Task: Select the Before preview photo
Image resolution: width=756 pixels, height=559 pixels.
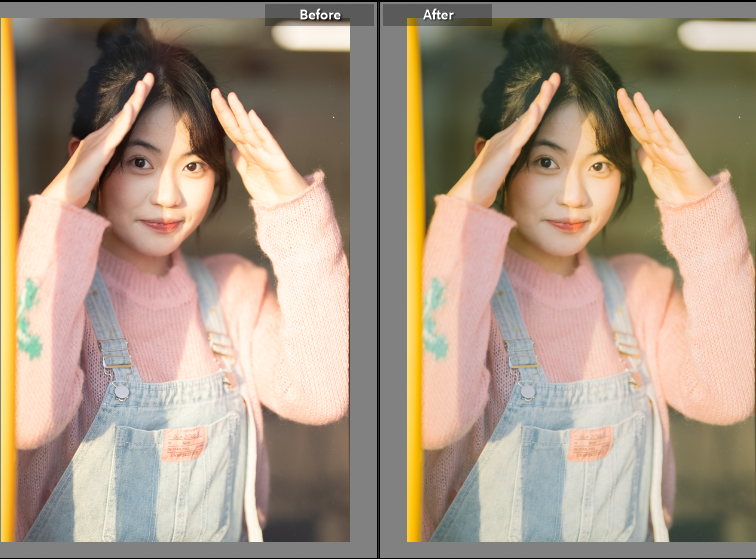Action: 180,280
